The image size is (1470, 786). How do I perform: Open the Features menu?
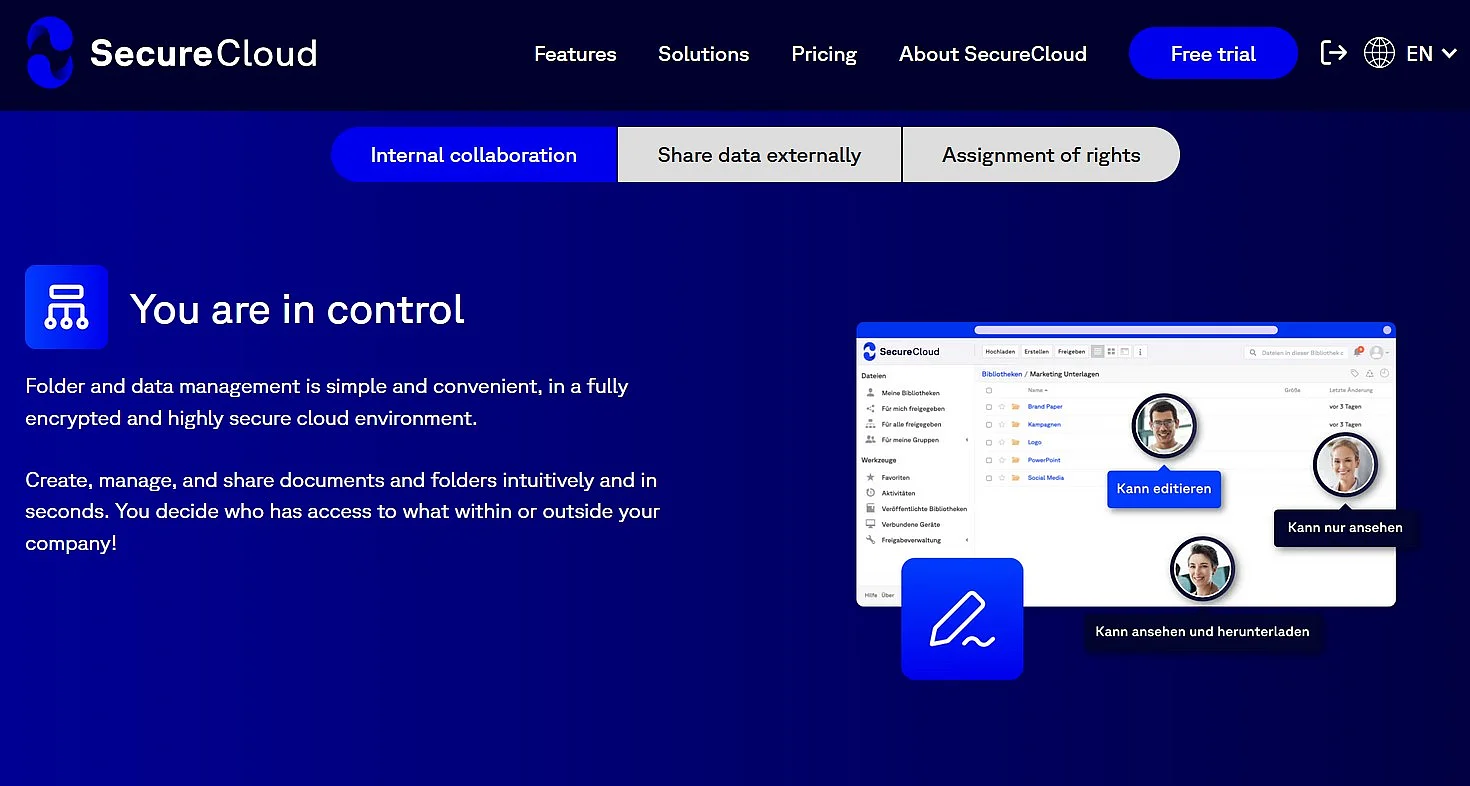(x=575, y=54)
